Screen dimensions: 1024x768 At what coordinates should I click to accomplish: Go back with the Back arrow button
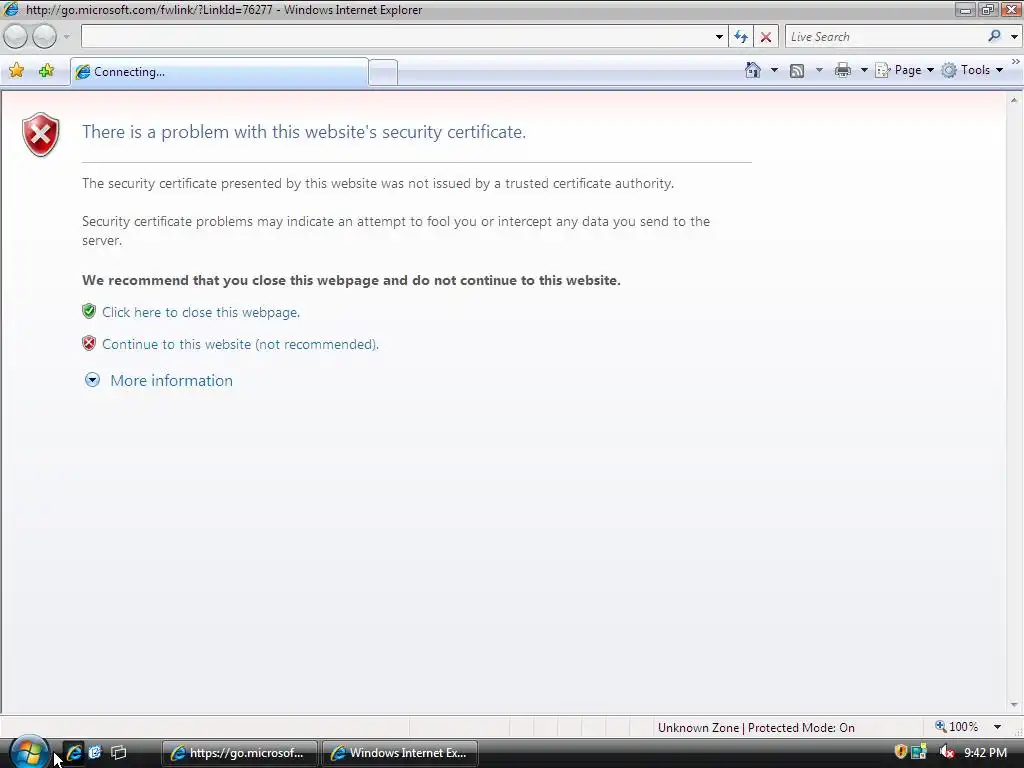coord(16,37)
